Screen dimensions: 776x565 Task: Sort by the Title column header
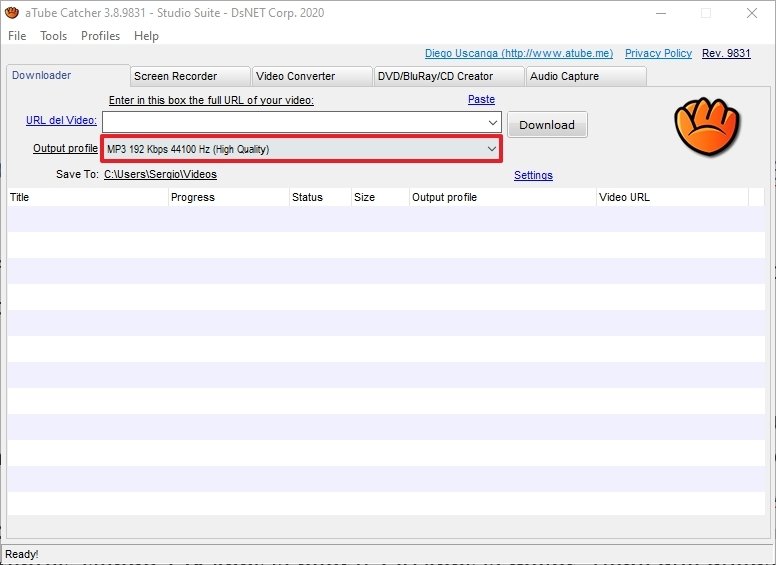[x=88, y=197]
